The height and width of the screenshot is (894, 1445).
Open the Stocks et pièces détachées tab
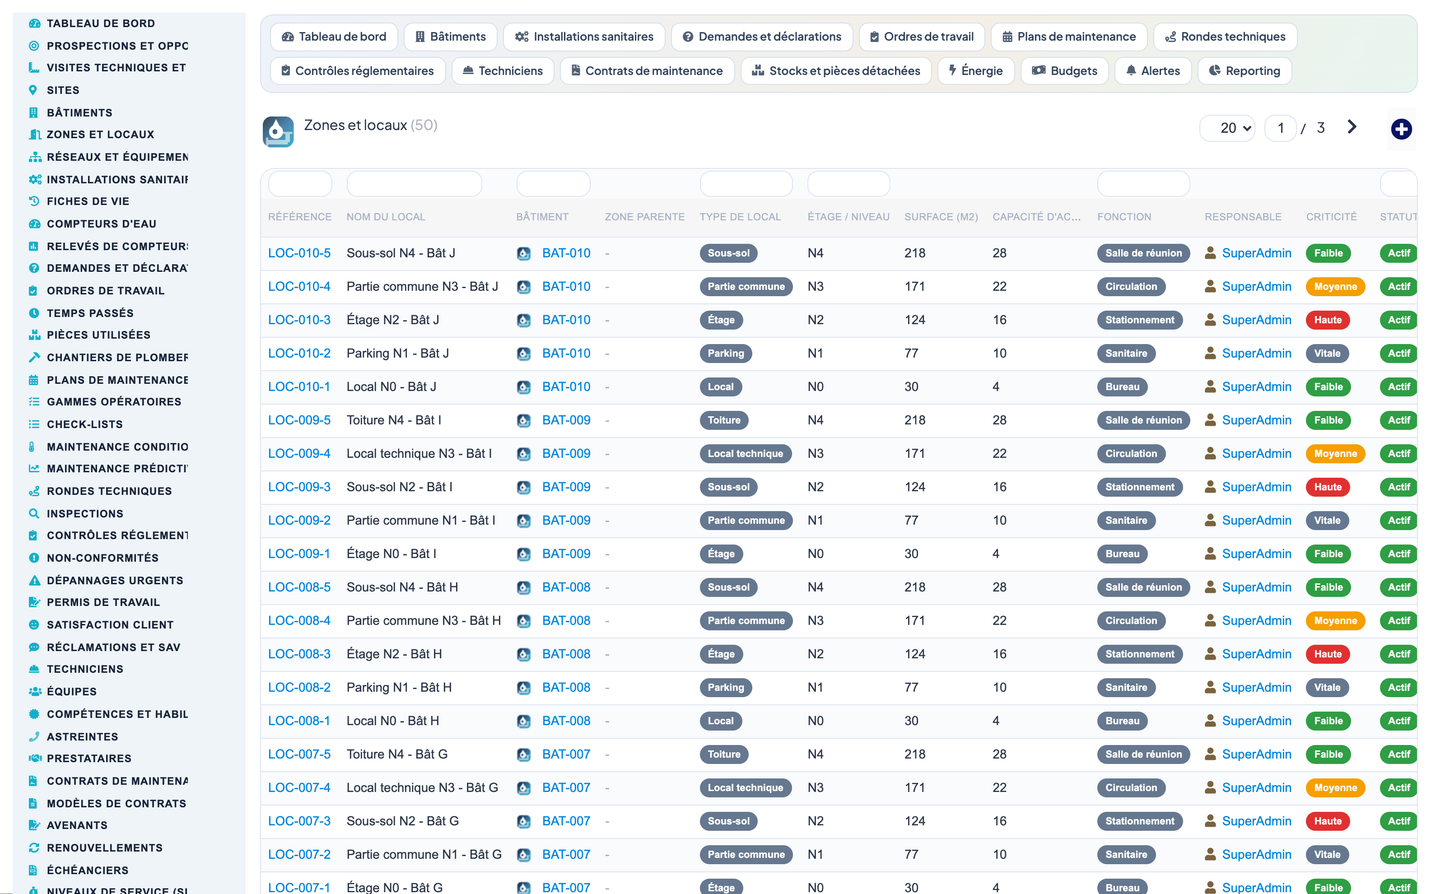click(x=836, y=71)
